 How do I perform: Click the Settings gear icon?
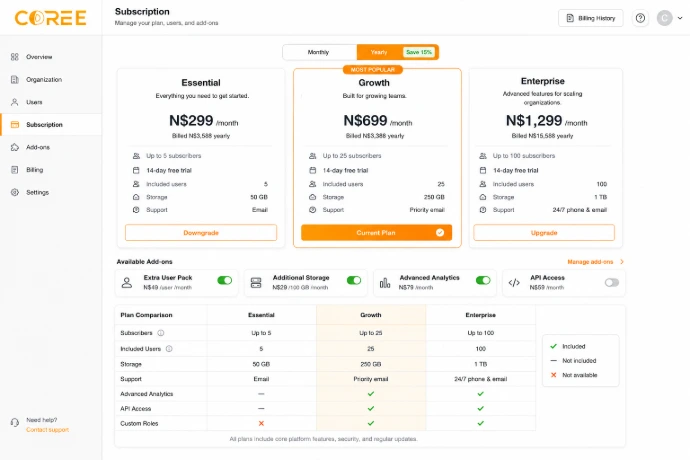click(15, 192)
